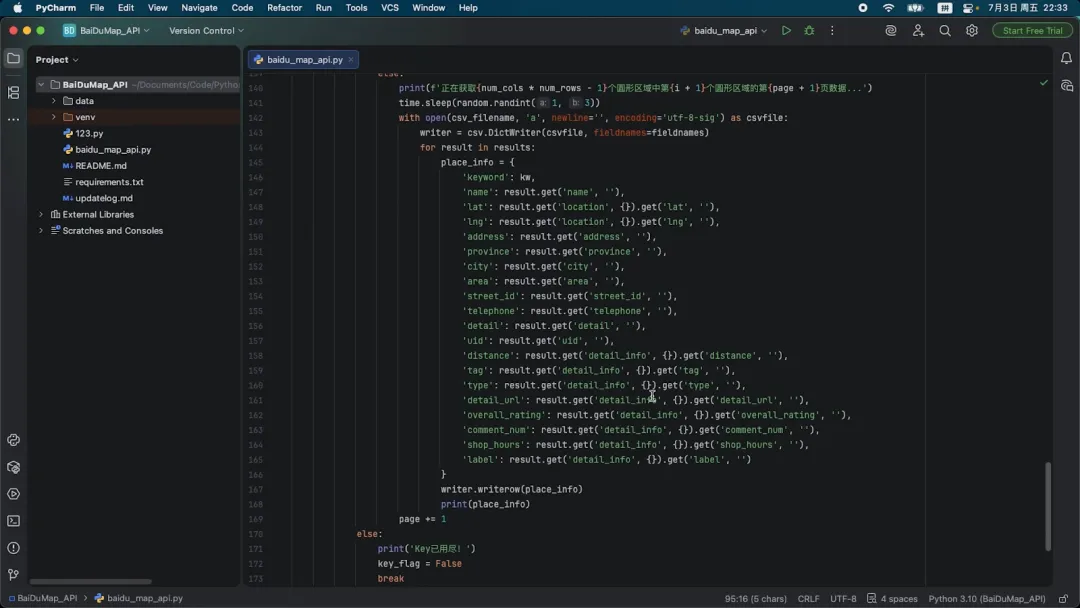
Task: Open the Git version control tool window
Action: 13,575
